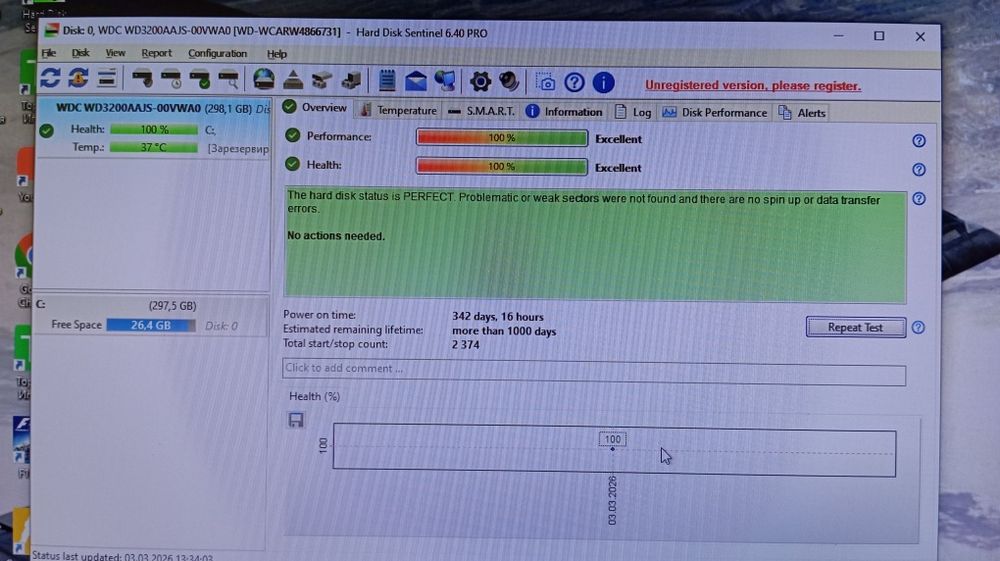Screen dimensions: 1000x561
Task: Click the '342 days, 16 hours' value
Action: pos(497,317)
